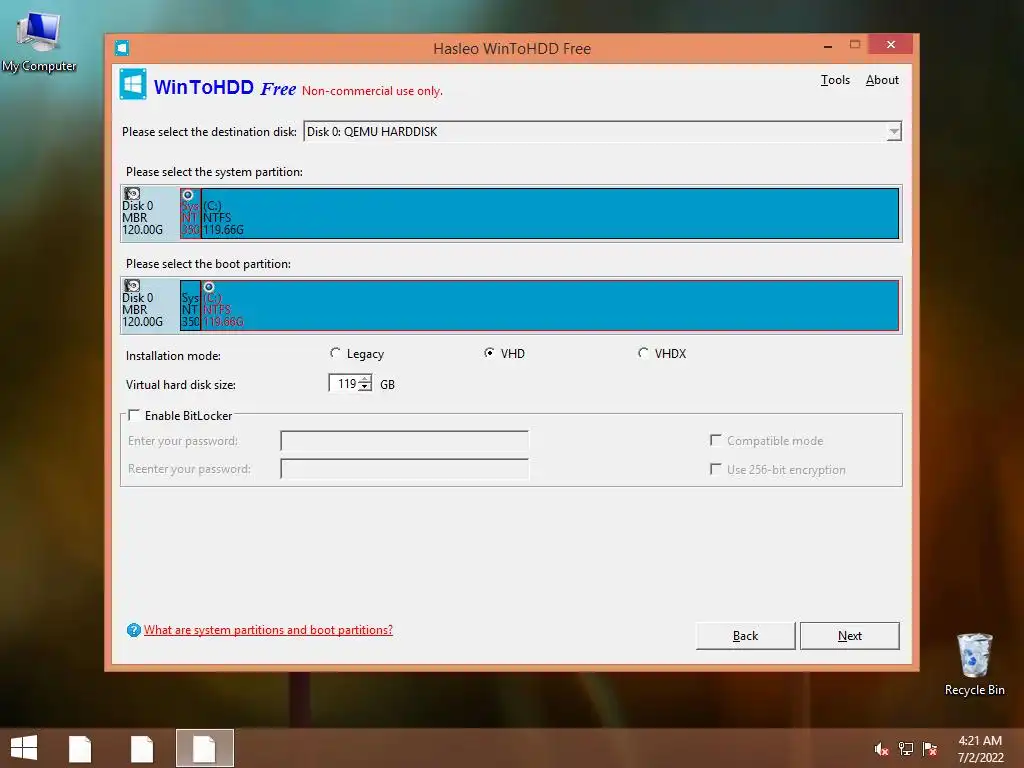Click the Disk 0 icon in system partition row
Image resolution: width=1024 pixels, height=768 pixels.
133,194
